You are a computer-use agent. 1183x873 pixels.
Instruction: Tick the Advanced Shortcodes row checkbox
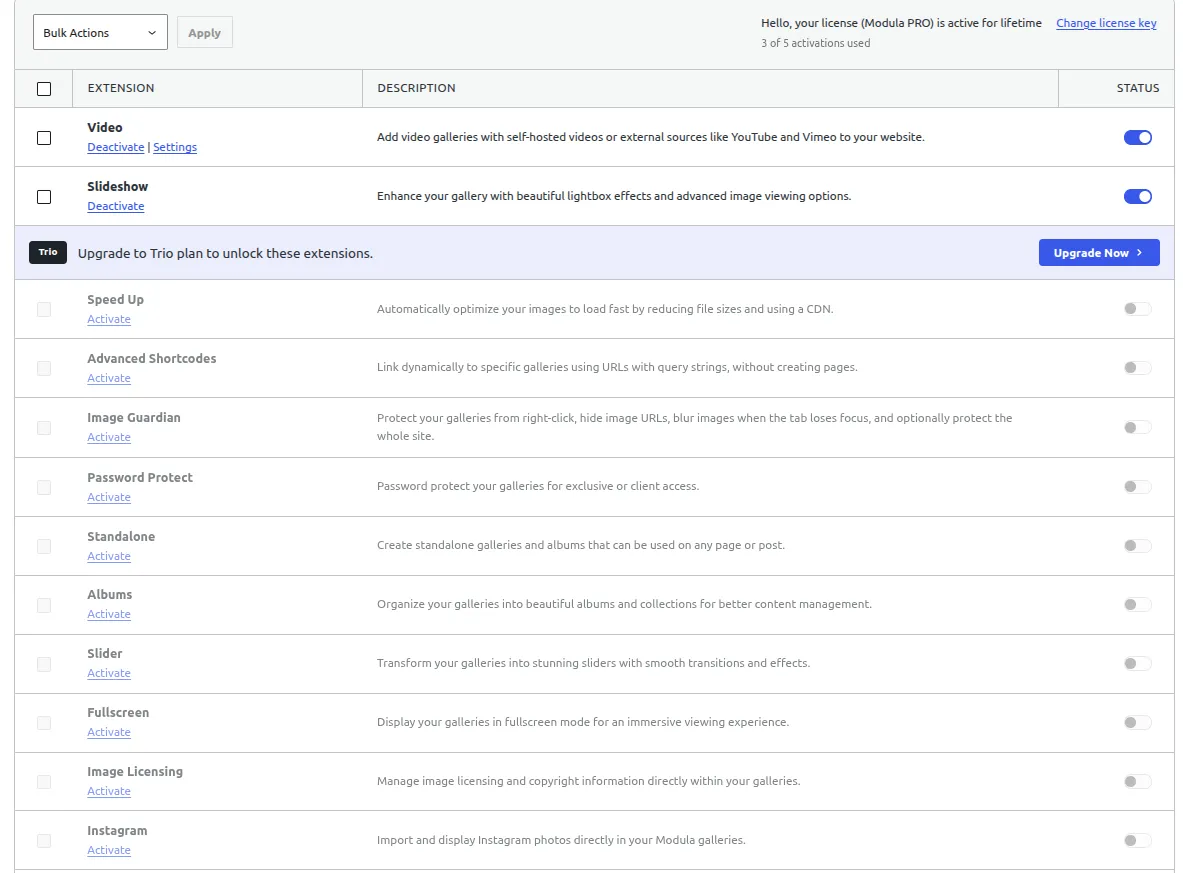click(45, 368)
